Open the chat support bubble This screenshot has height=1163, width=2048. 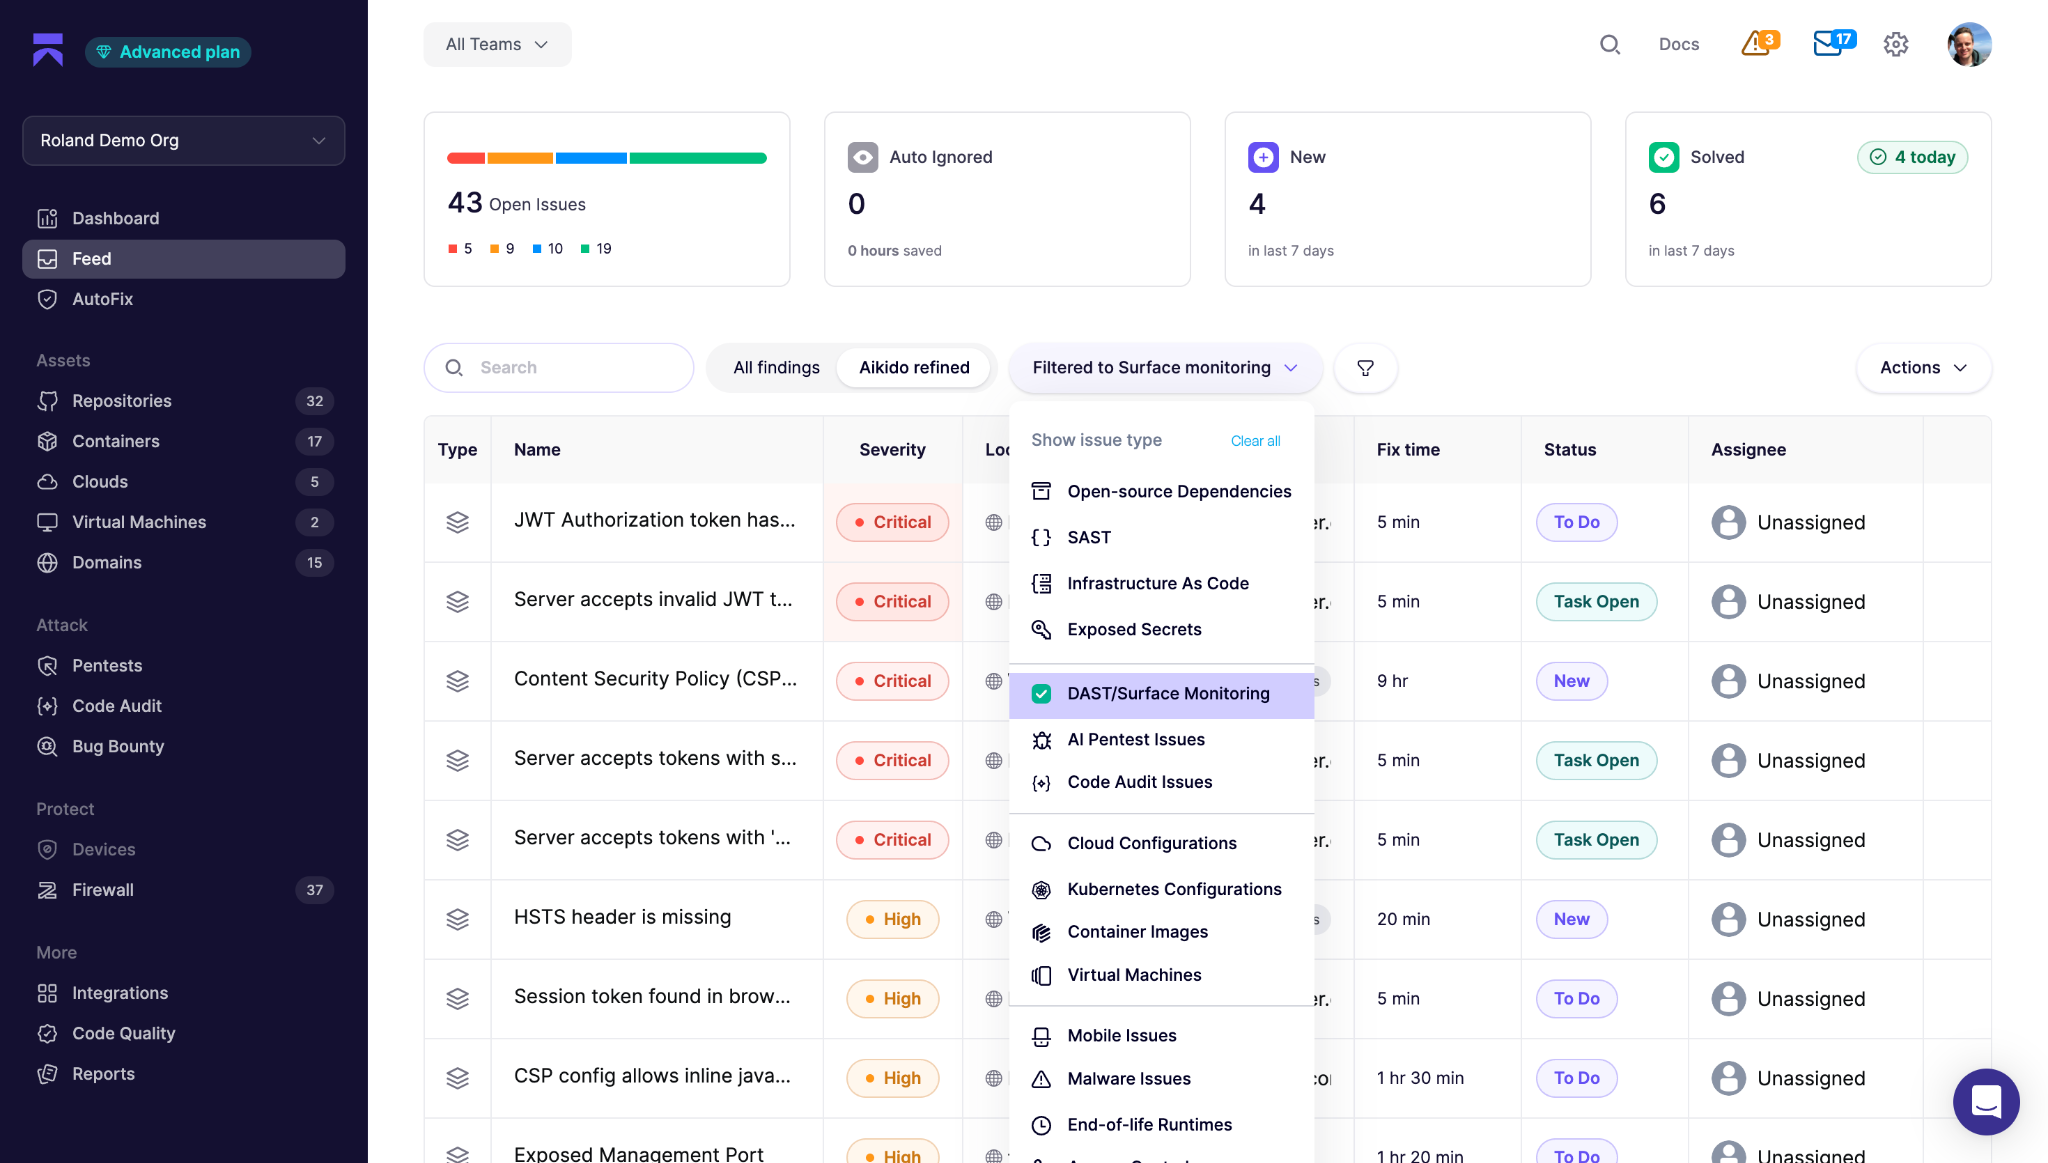pos(1986,1102)
